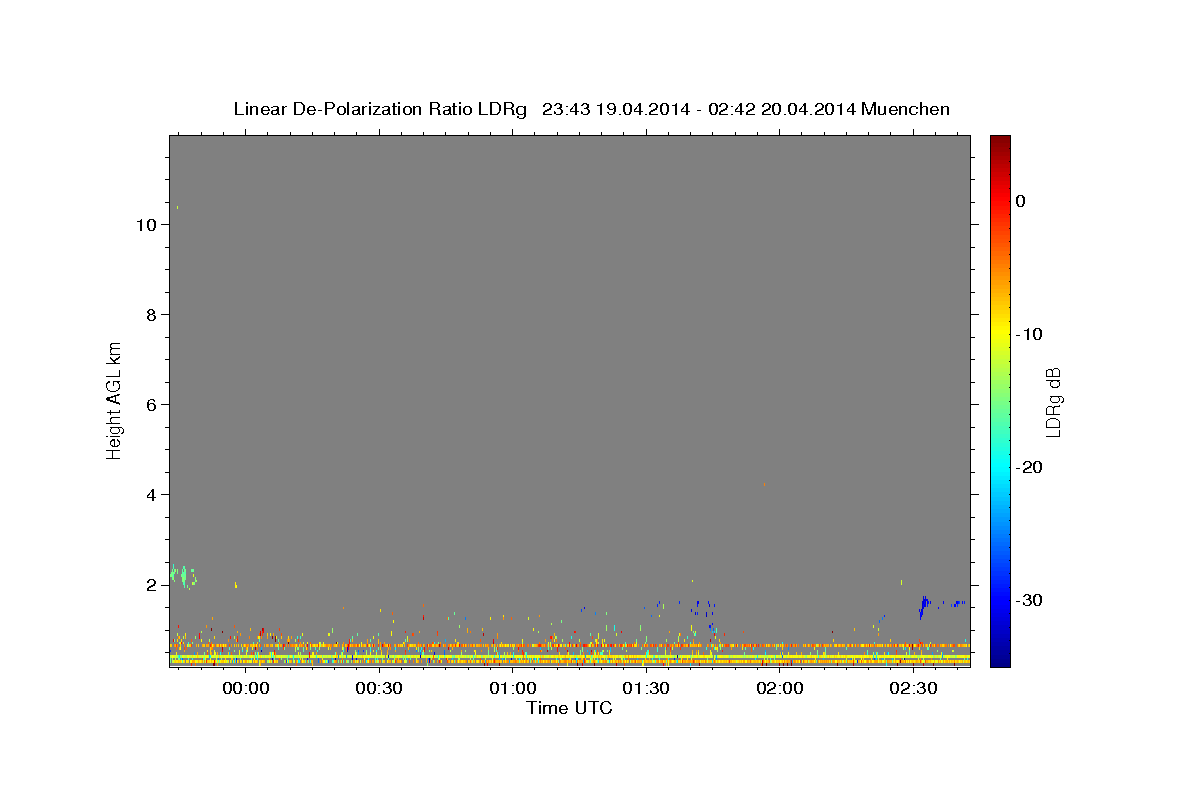This screenshot has height=800, width=1200.
Task: Click the 00:00 time axis label
Action: tap(245, 688)
